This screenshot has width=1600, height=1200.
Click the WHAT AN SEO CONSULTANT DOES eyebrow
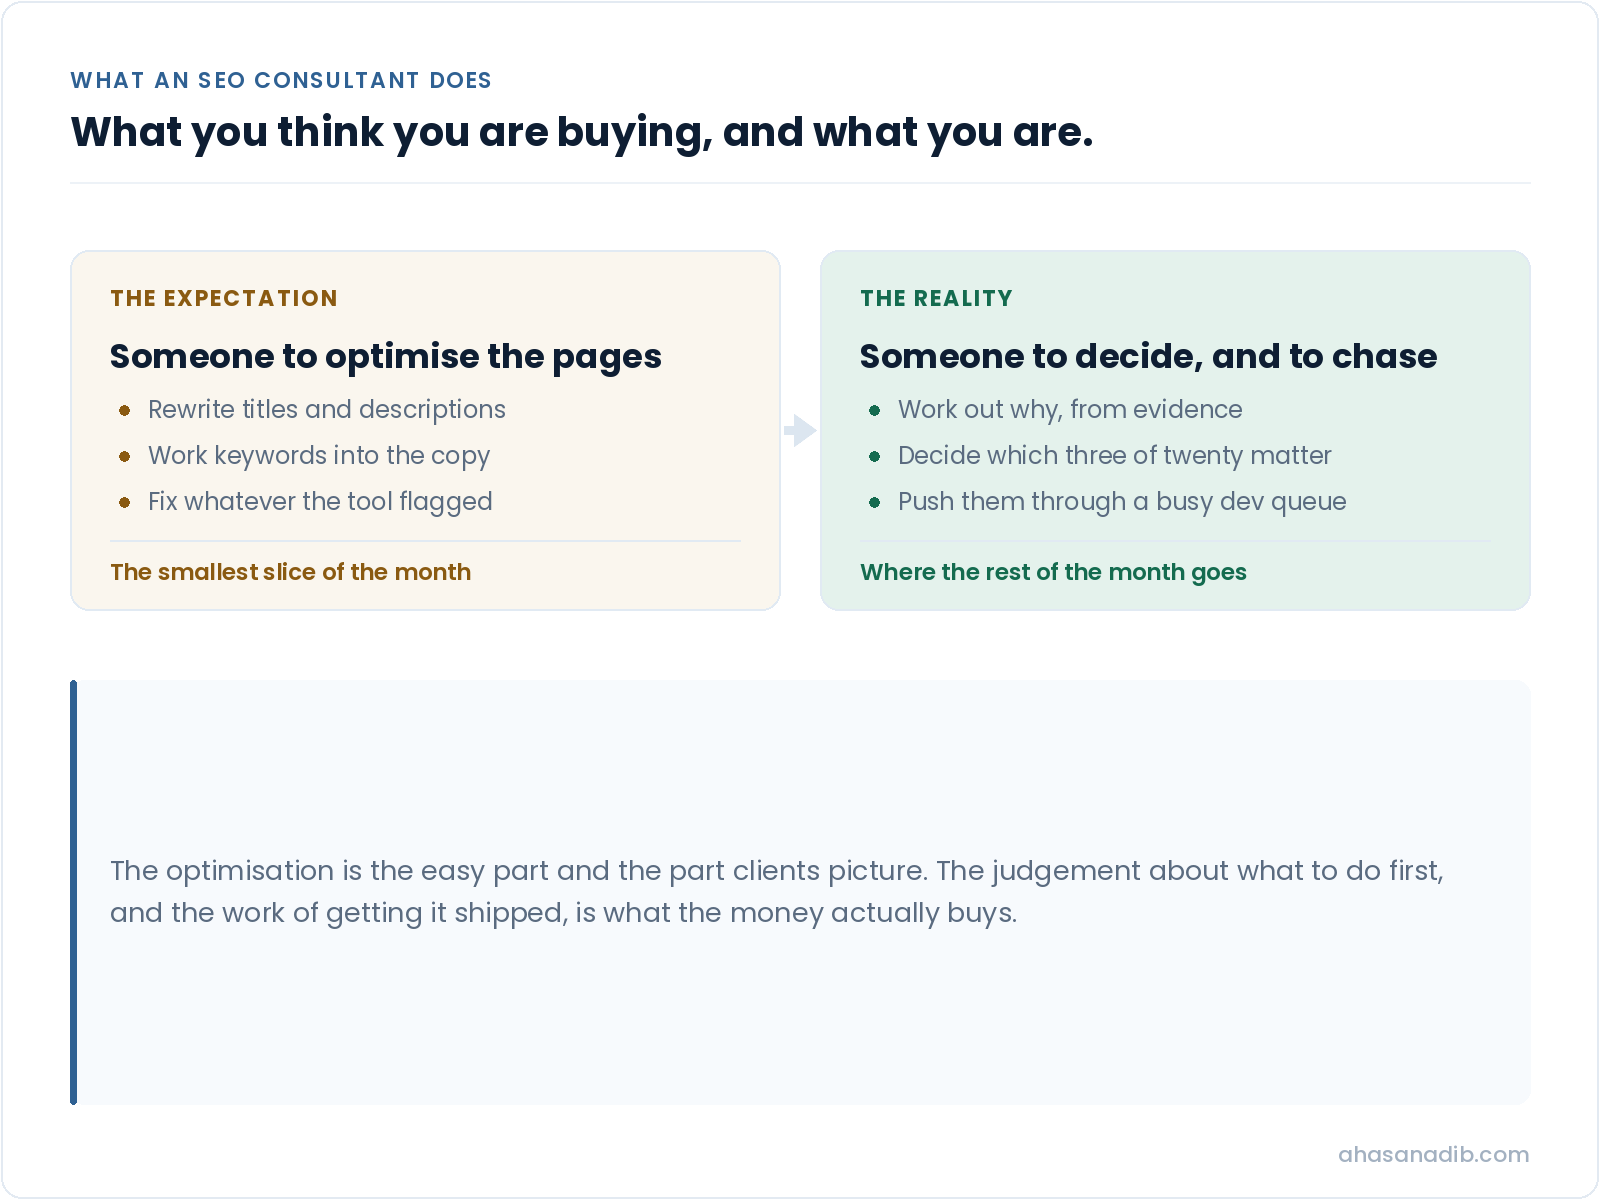[x=281, y=80]
